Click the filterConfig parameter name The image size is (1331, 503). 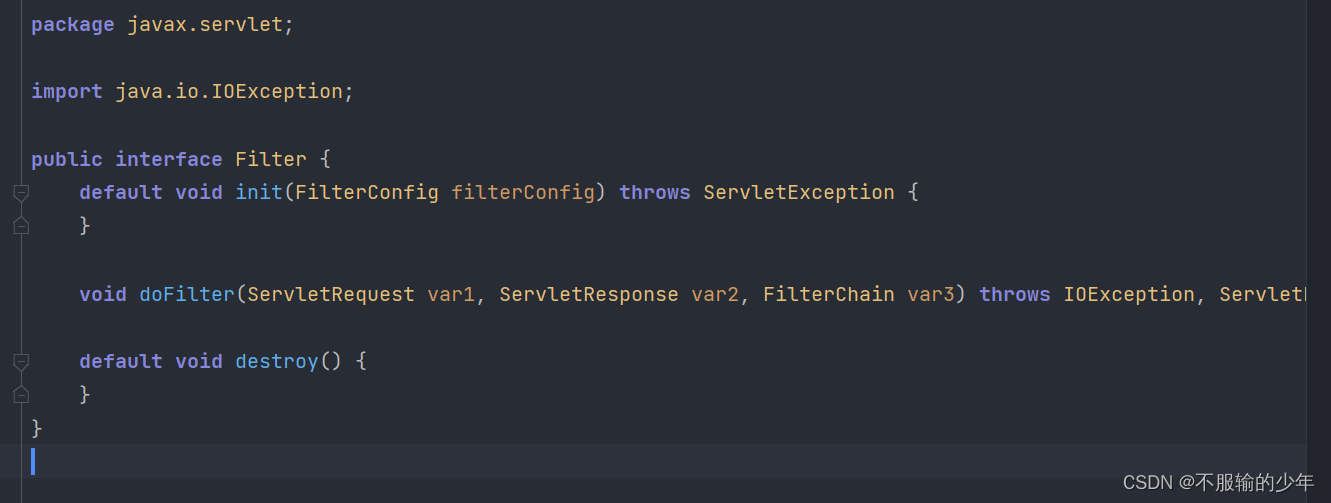pos(523,192)
